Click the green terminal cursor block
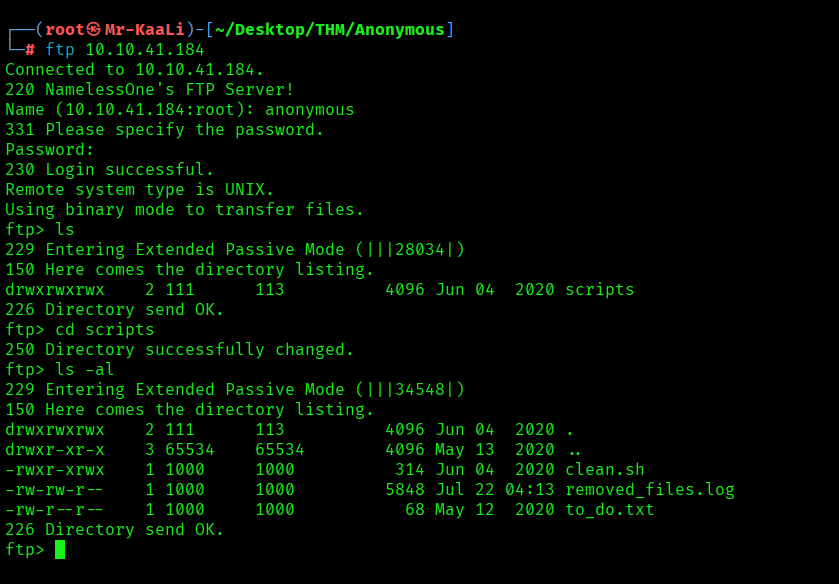 [60, 549]
